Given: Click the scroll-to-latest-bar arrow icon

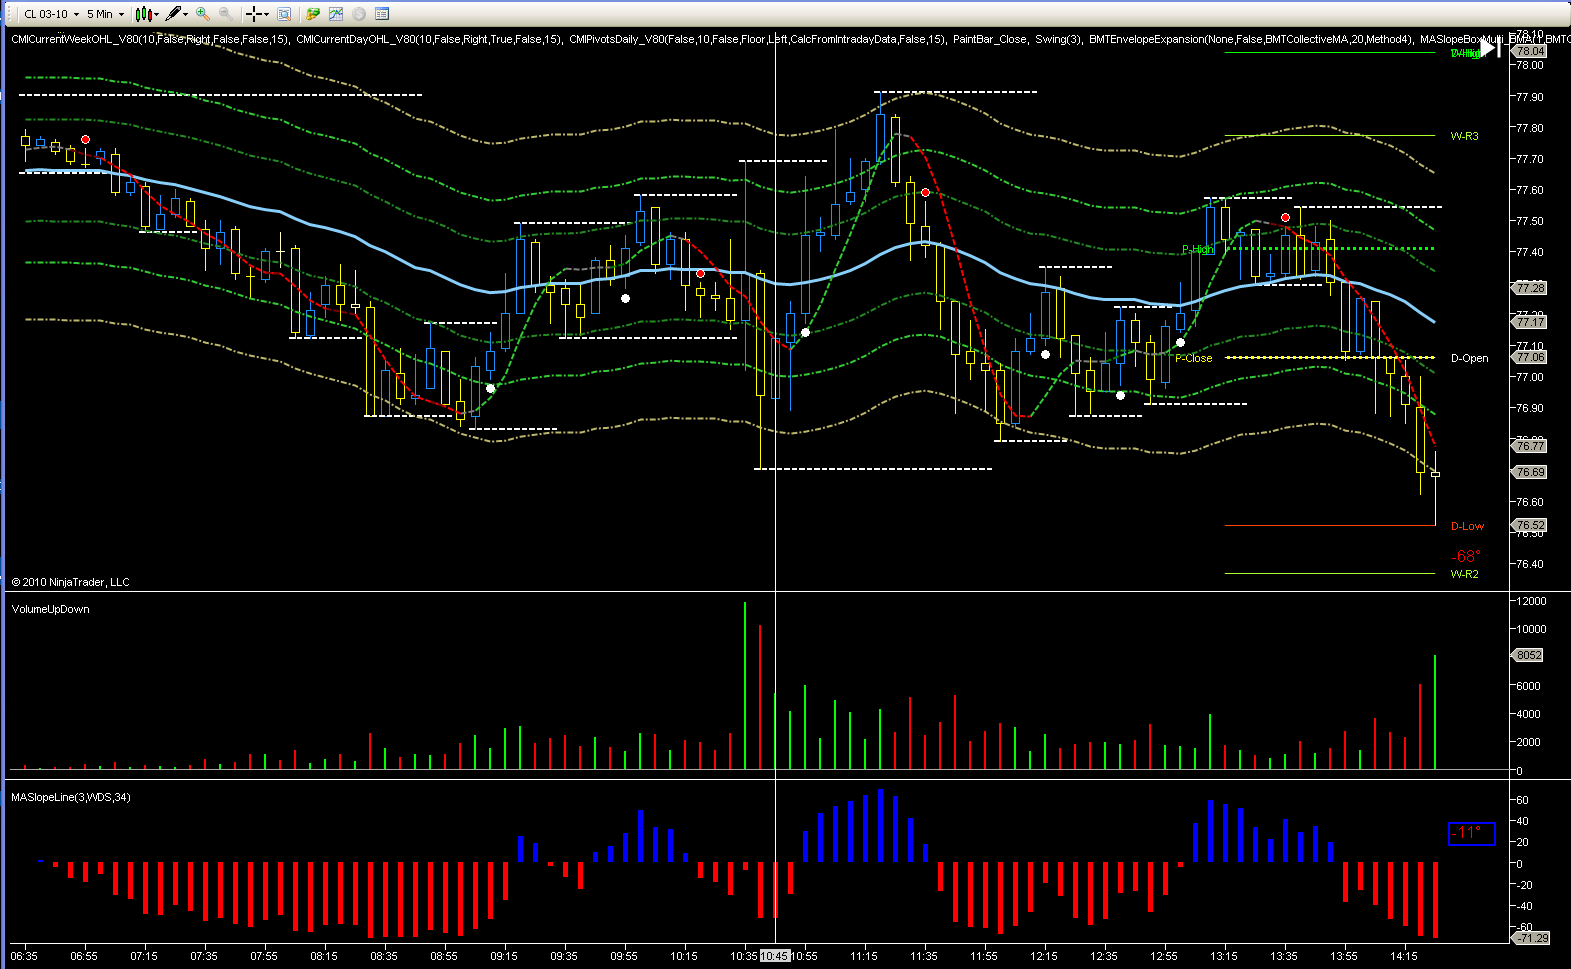Looking at the screenshot, I should [1491, 48].
